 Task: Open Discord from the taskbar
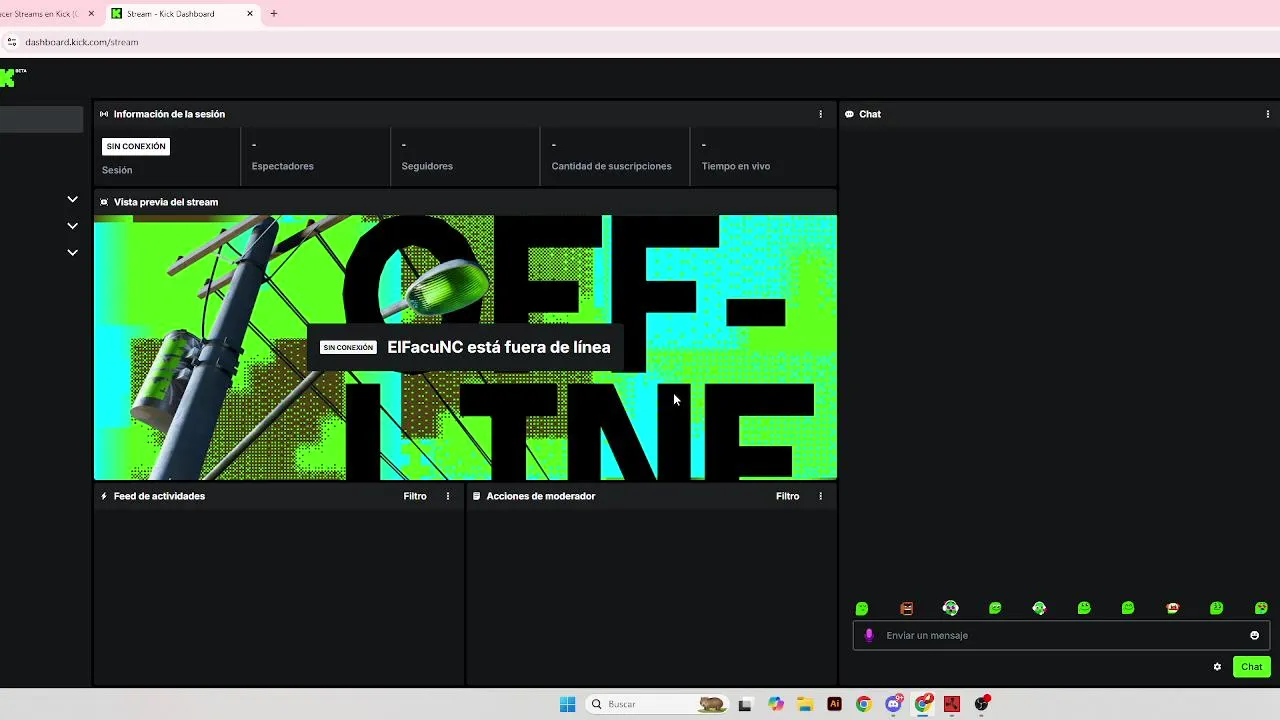tap(893, 704)
